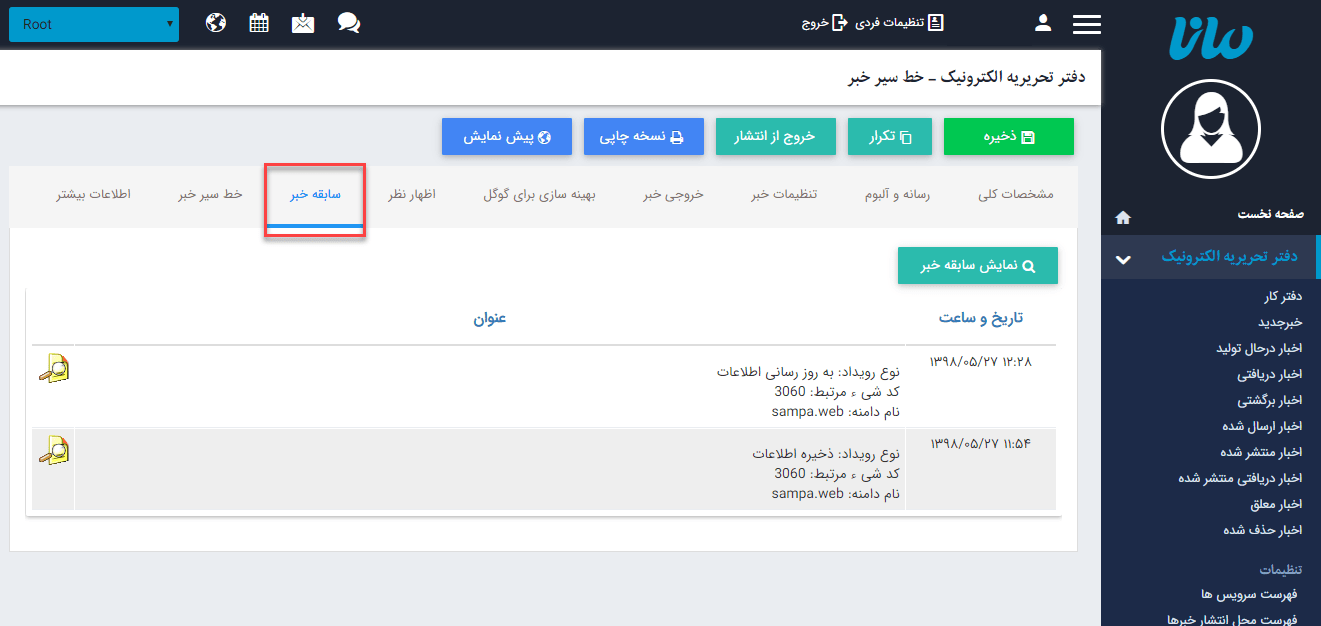Click the green ذخیره save button
Screen dimensions: 1321x626
pyautogui.click(x=1008, y=137)
